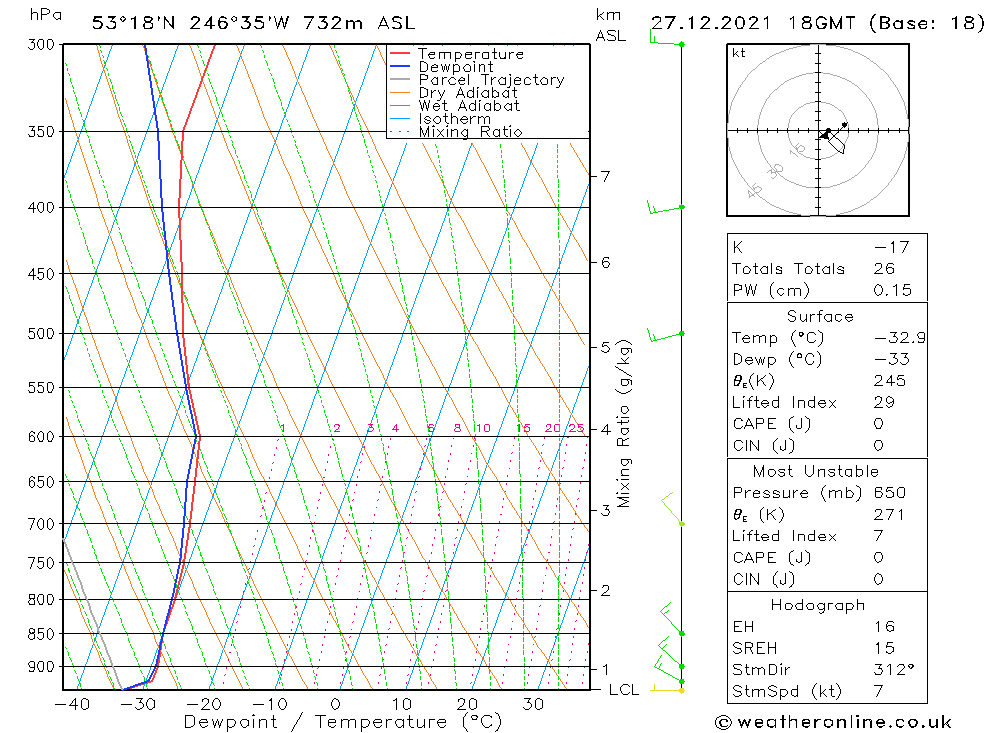Image resolution: width=1000 pixels, height=733 pixels.
Task: Select the wind barb at 900 hPa
Action: (670, 652)
